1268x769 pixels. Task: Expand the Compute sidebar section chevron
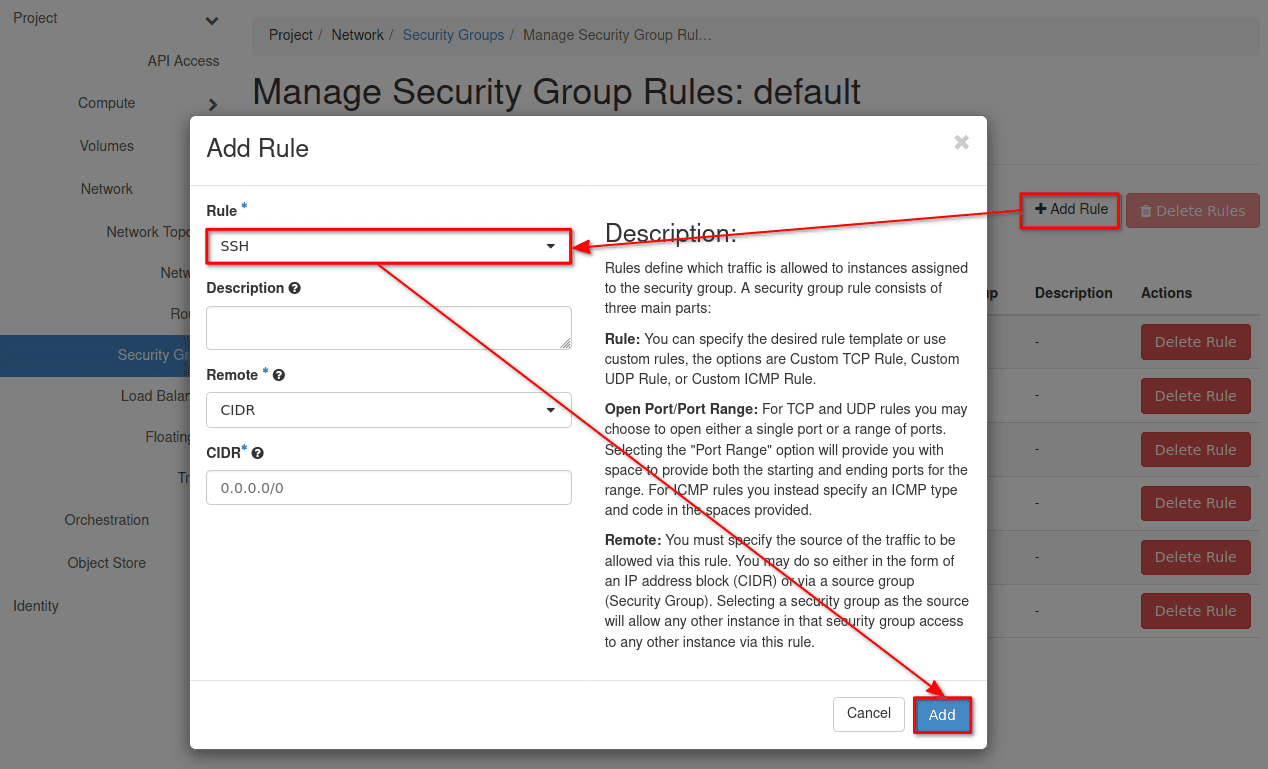(212, 104)
